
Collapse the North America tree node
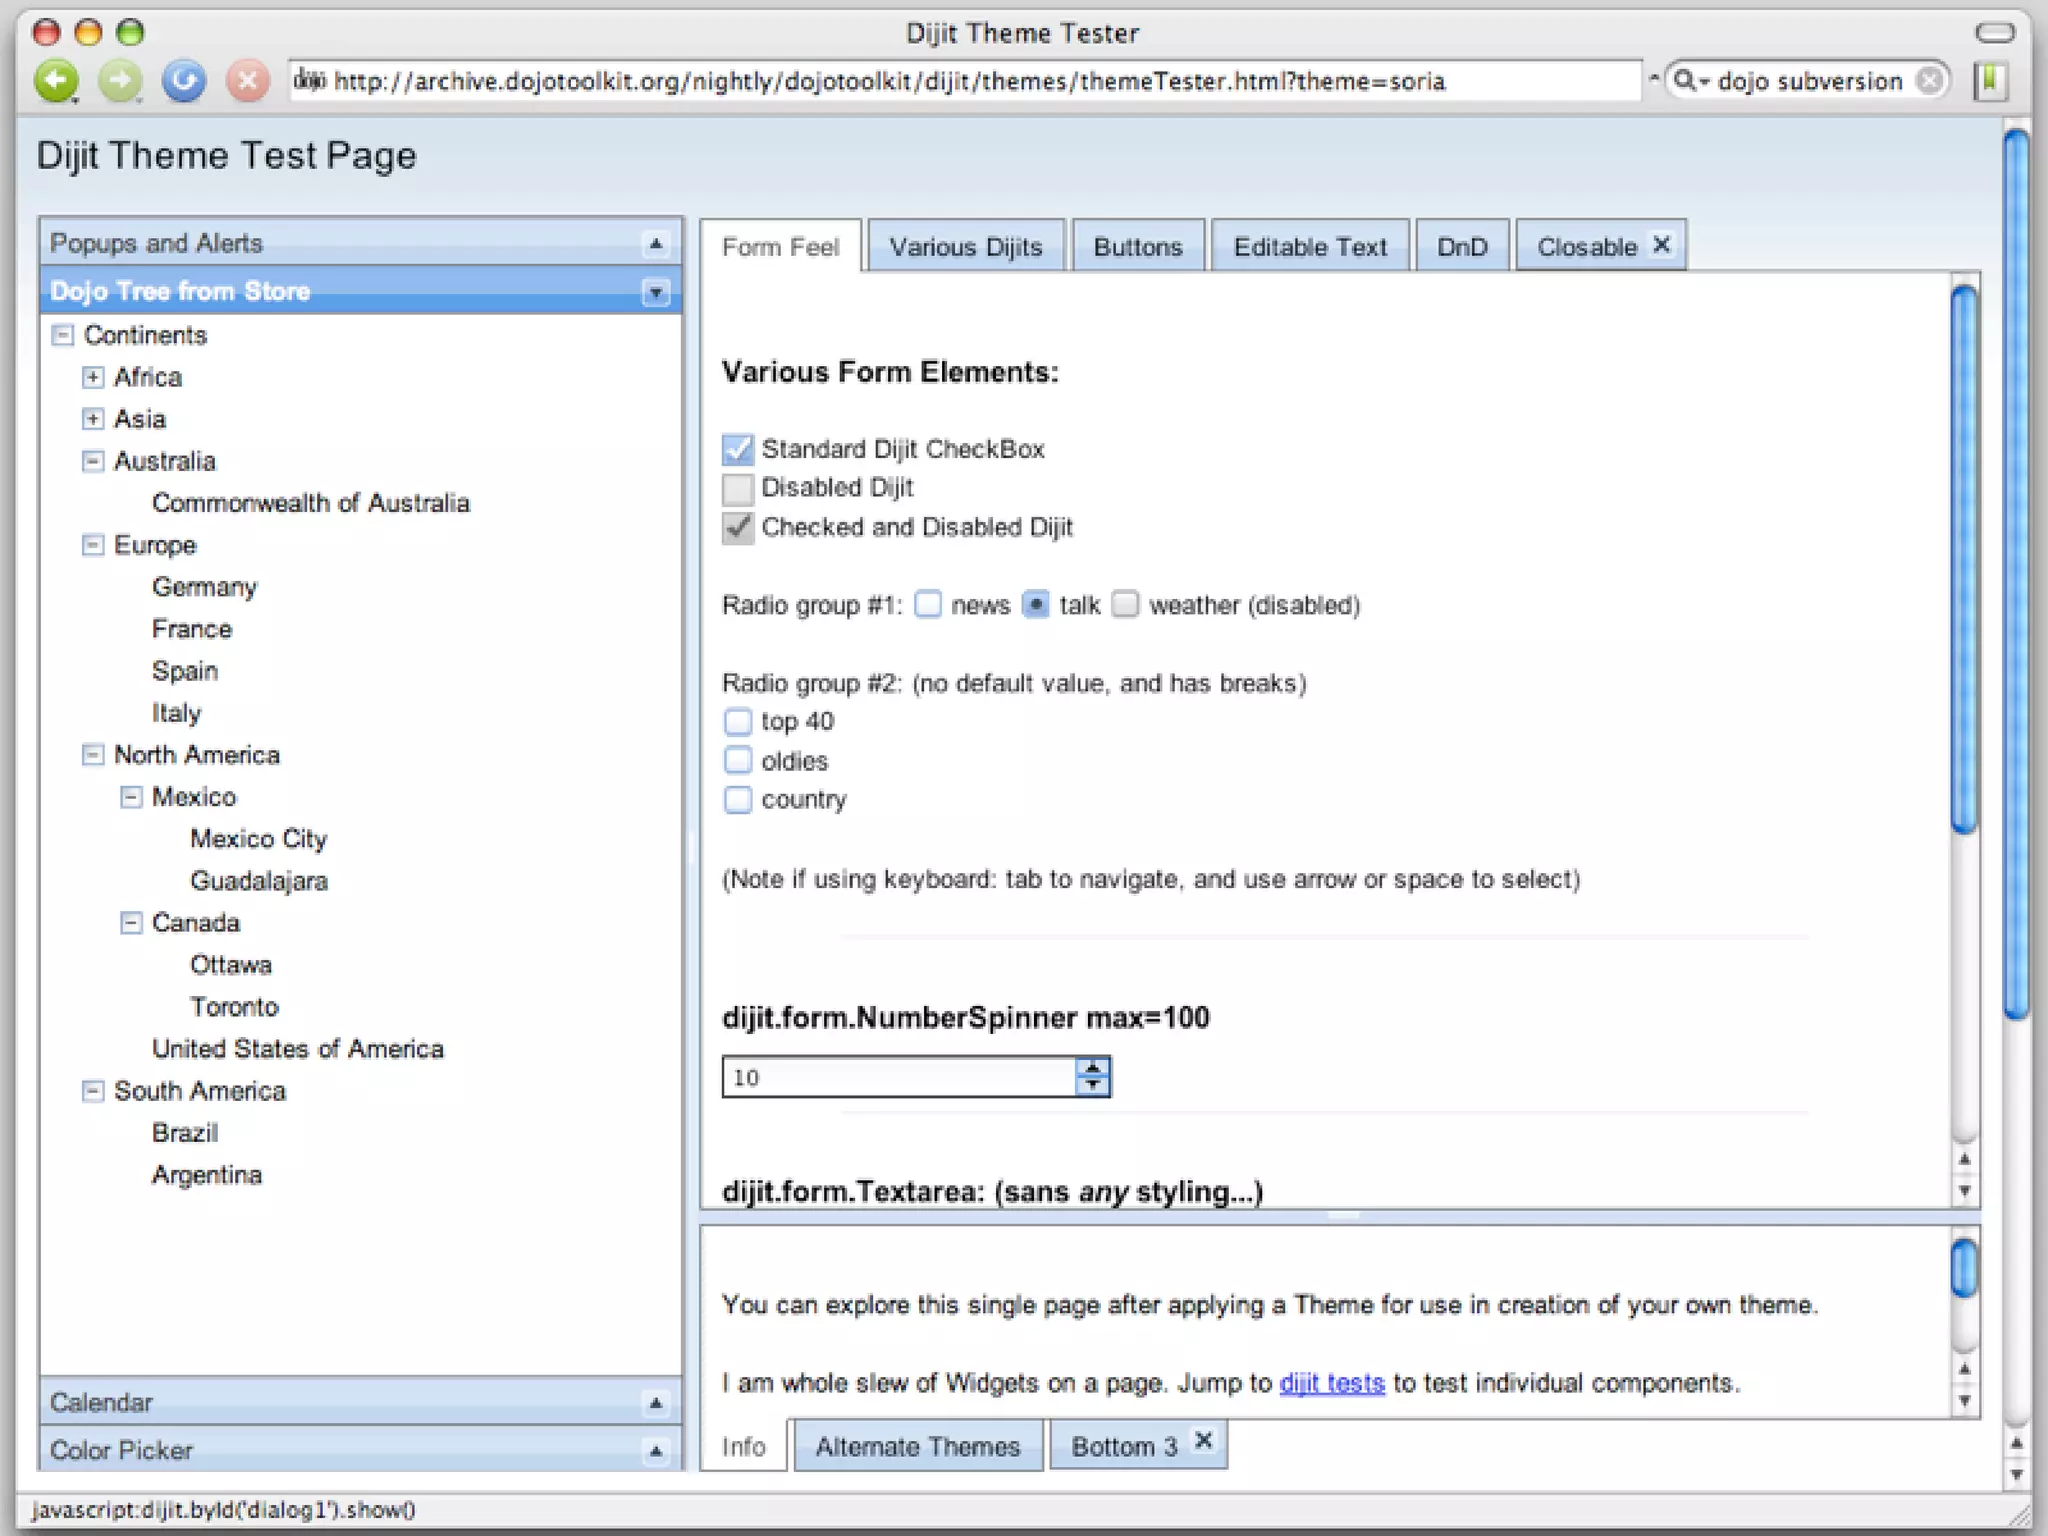pos(93,755)
